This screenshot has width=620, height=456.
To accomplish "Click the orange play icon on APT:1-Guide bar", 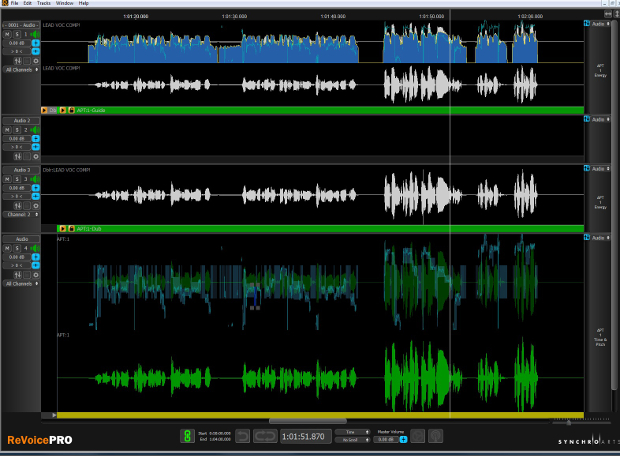I will 62,110.
